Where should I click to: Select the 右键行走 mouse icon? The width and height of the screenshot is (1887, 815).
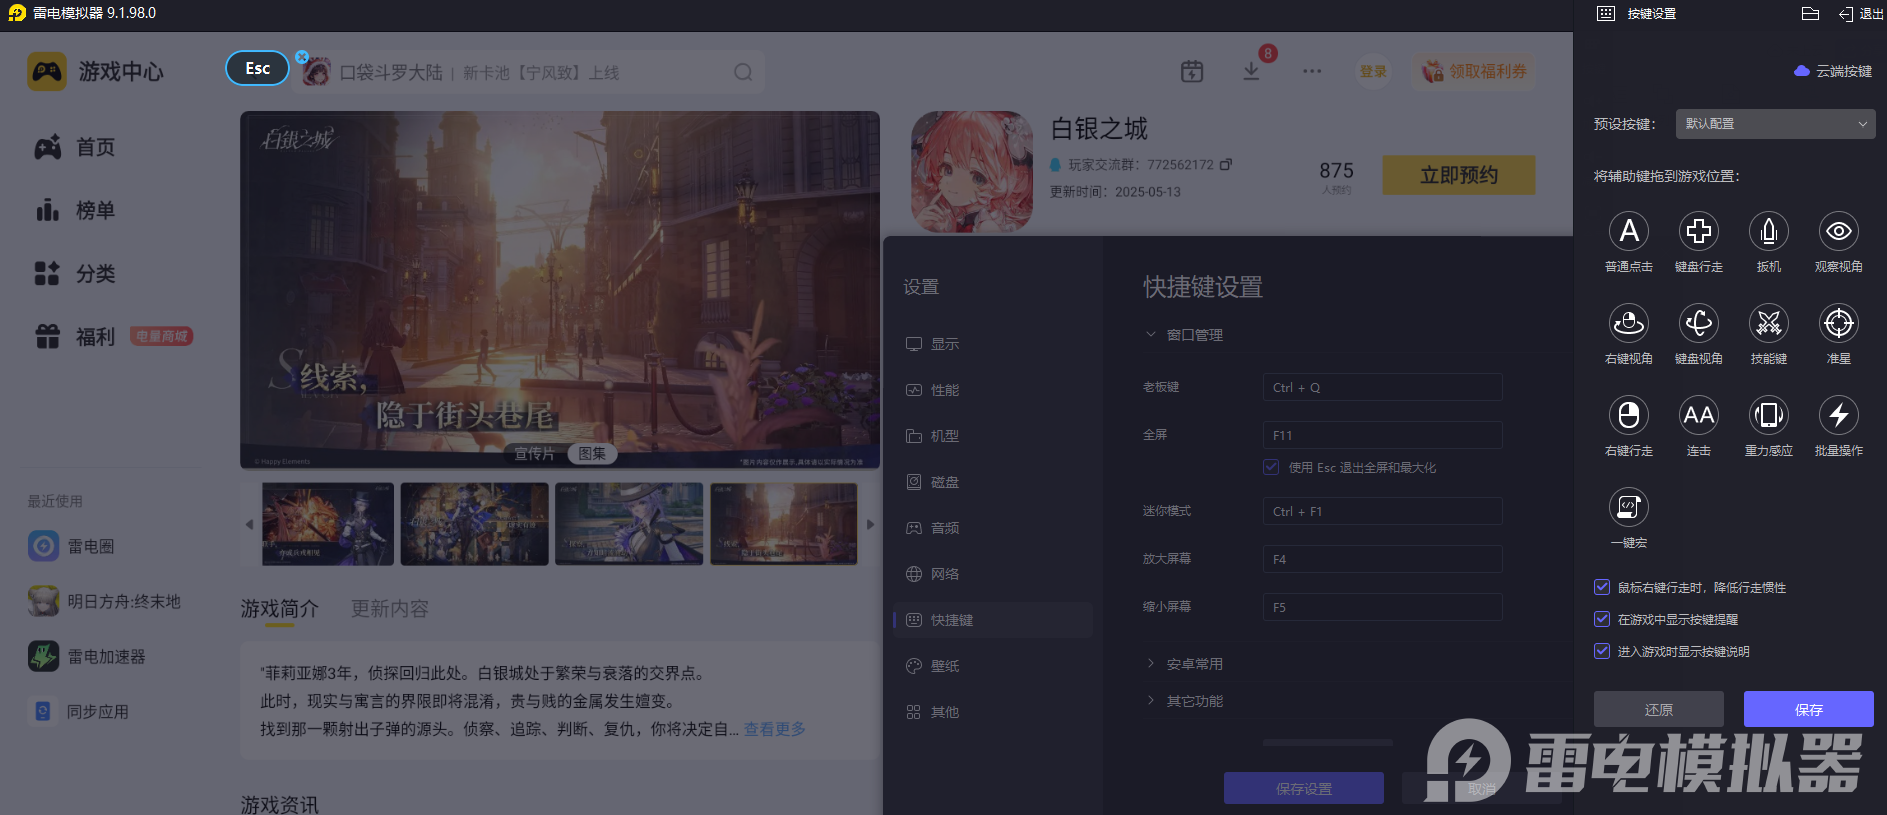coord(1629,415)
